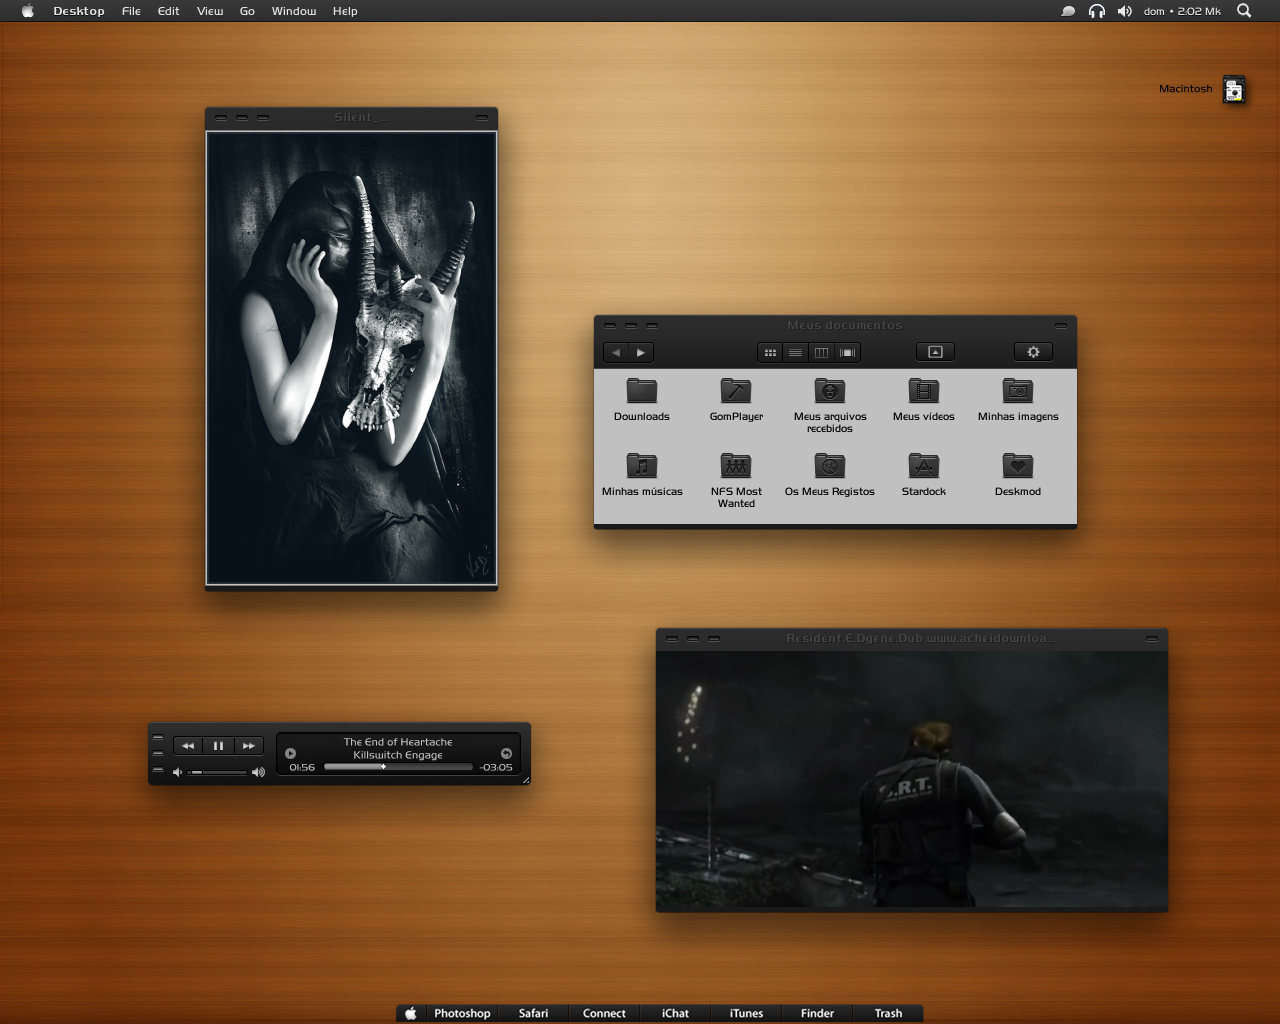
Task: Launch Photoshop from the dock
Action: (x=462, y=1013)
